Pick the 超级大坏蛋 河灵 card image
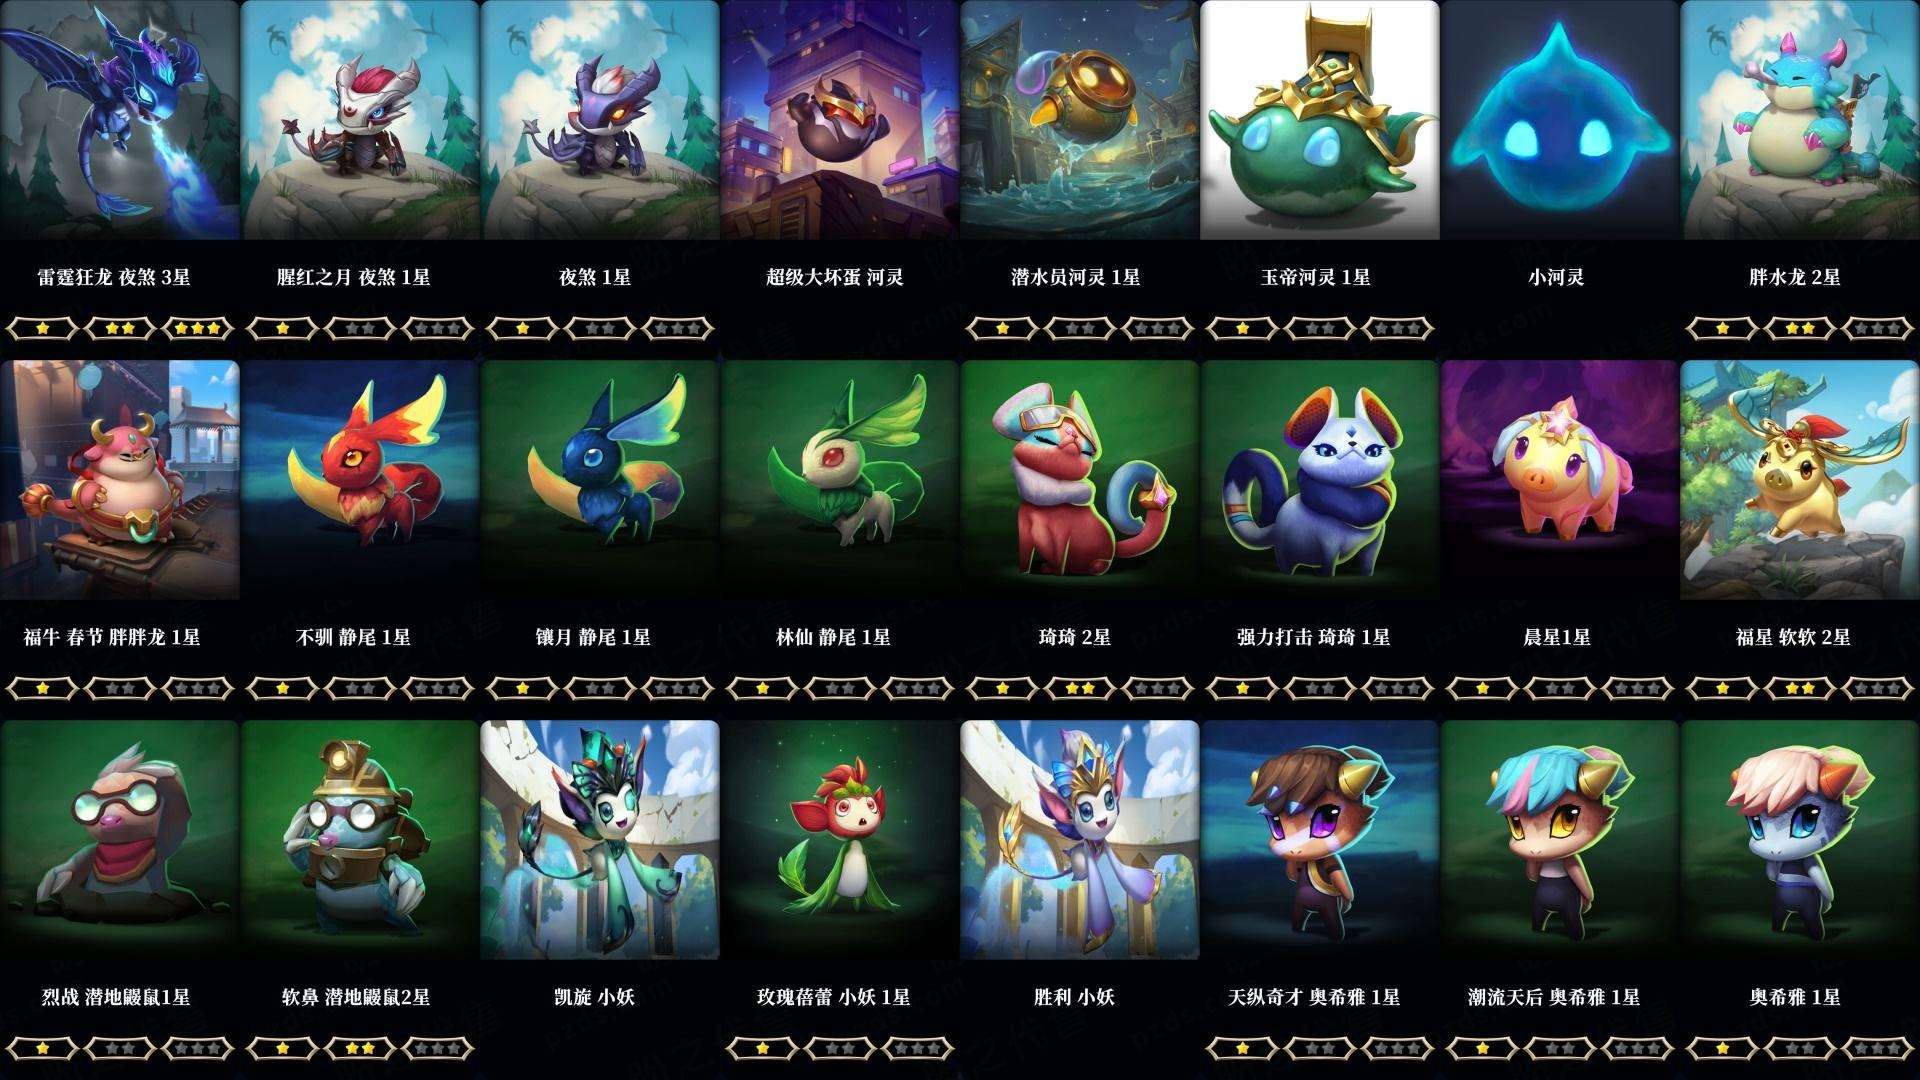The height and width of the screenshot is (1080, 1920). 840,120
